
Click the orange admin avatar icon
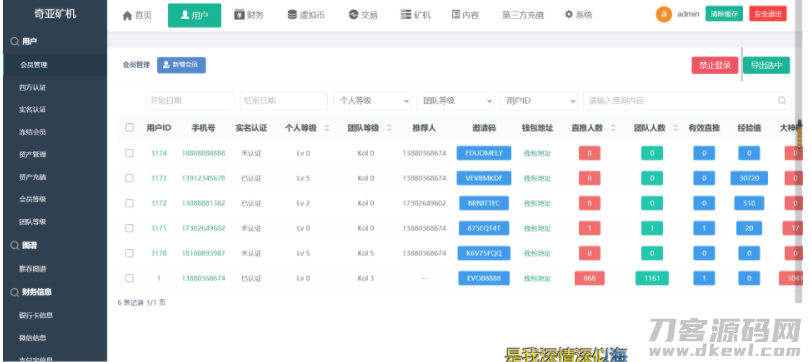pyautogui.click(x=664, y=14)
